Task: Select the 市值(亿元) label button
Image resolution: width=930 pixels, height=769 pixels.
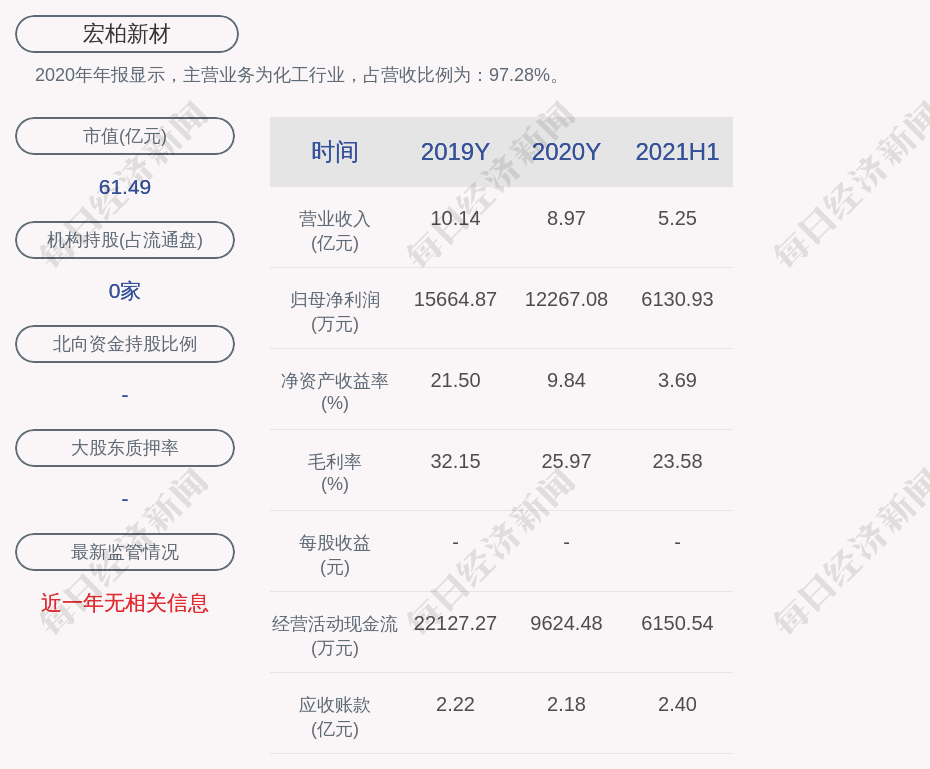Action: point(125,136)
